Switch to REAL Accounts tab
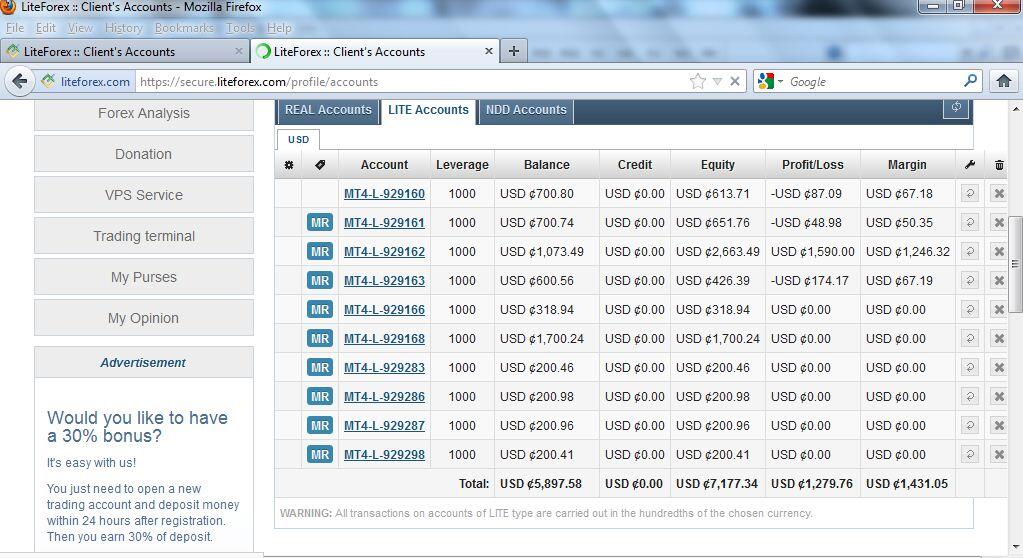The width and height of the screenshot is (1023, 558). [328, 110]
